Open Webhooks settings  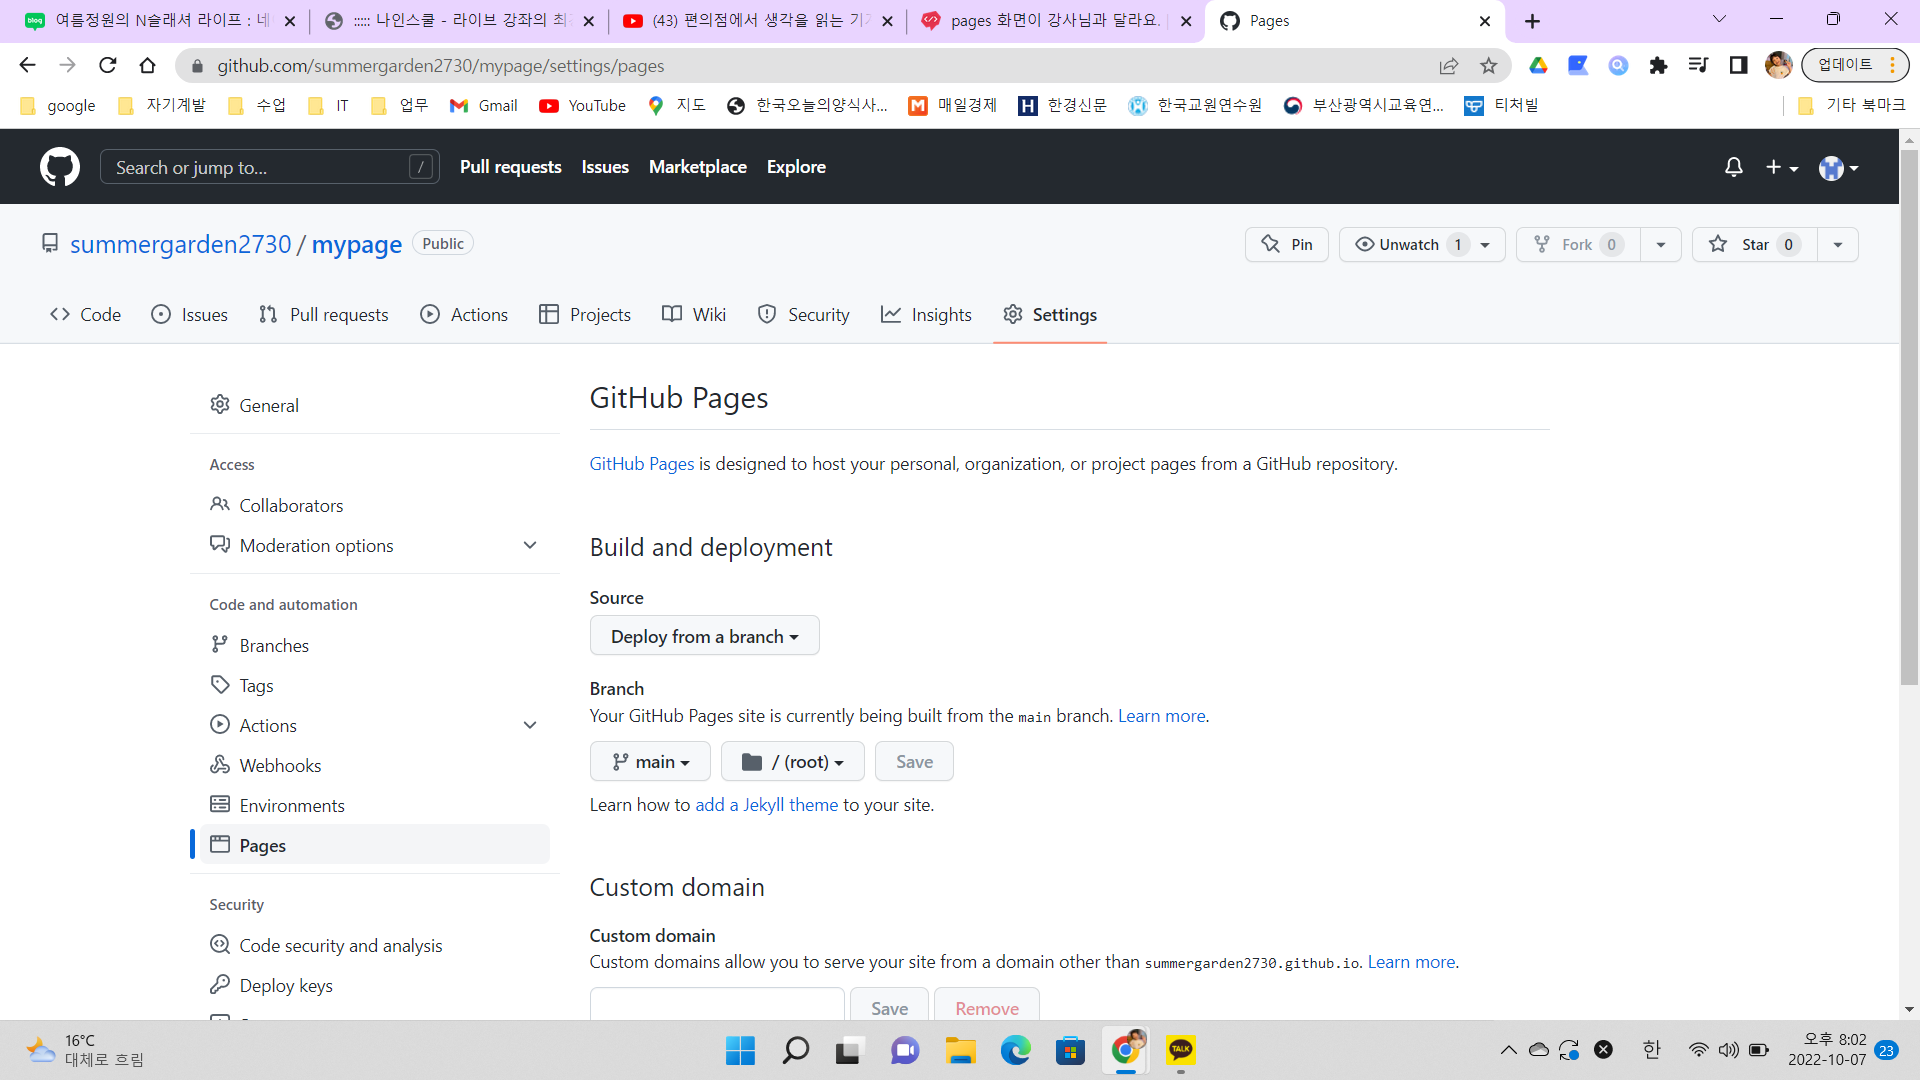375,766
